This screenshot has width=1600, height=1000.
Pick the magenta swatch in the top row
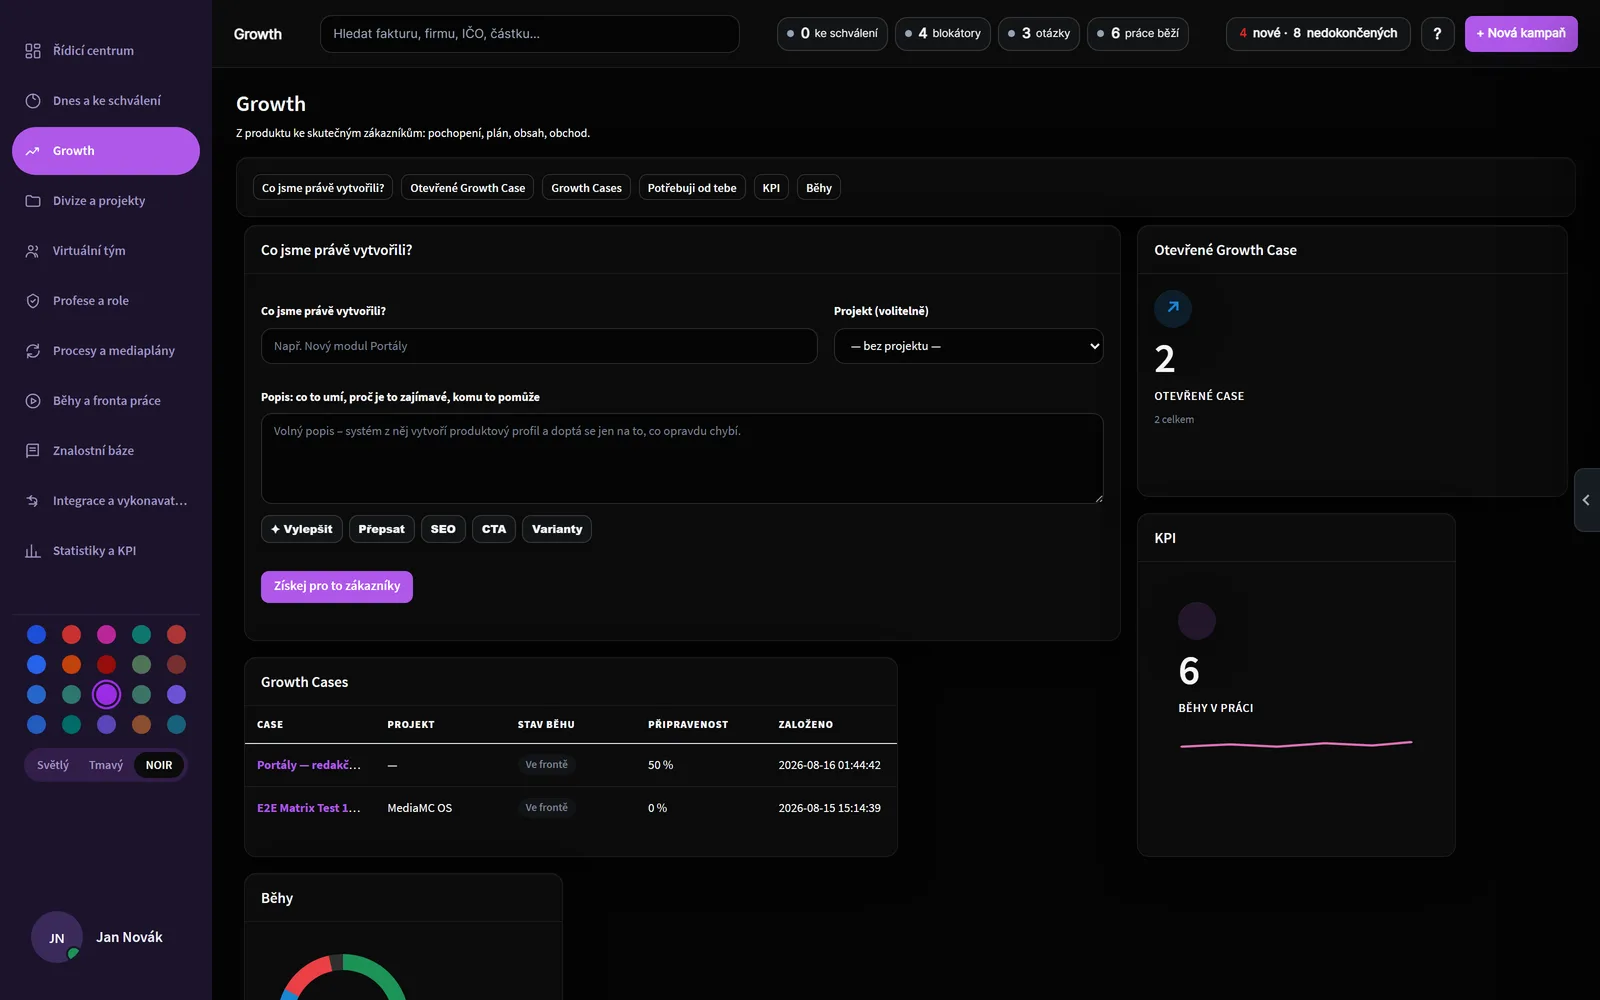pyautogui.click(x=107, y=634)
